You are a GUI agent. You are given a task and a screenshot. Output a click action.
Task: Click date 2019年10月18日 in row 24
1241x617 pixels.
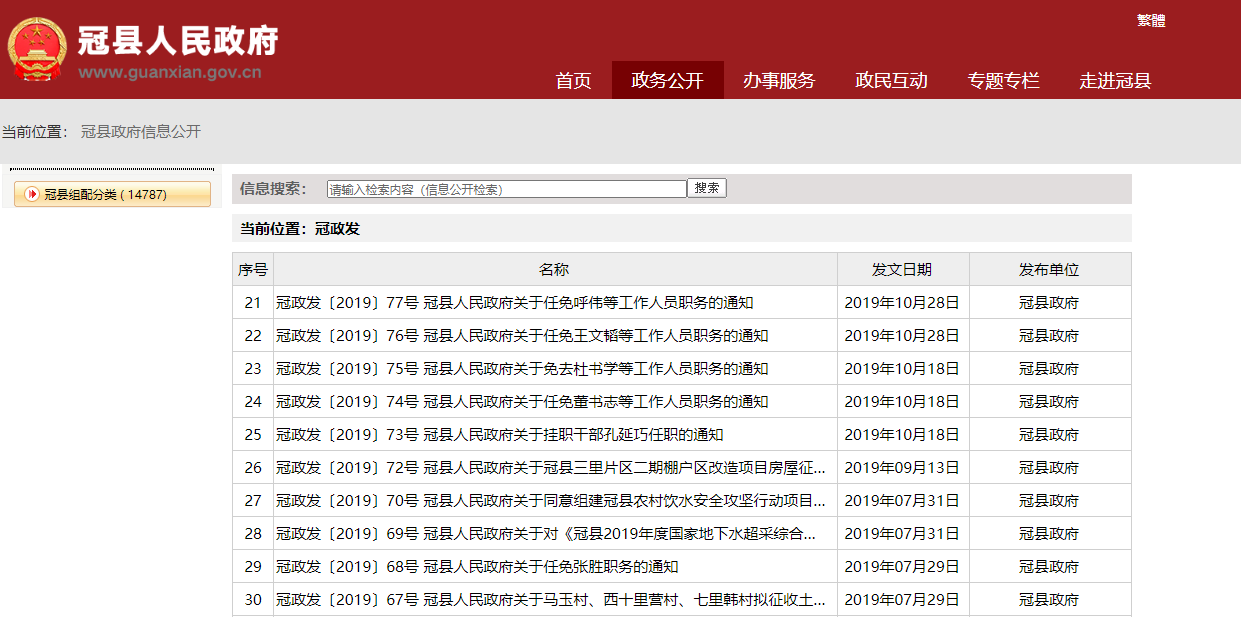tap(902, 401)
